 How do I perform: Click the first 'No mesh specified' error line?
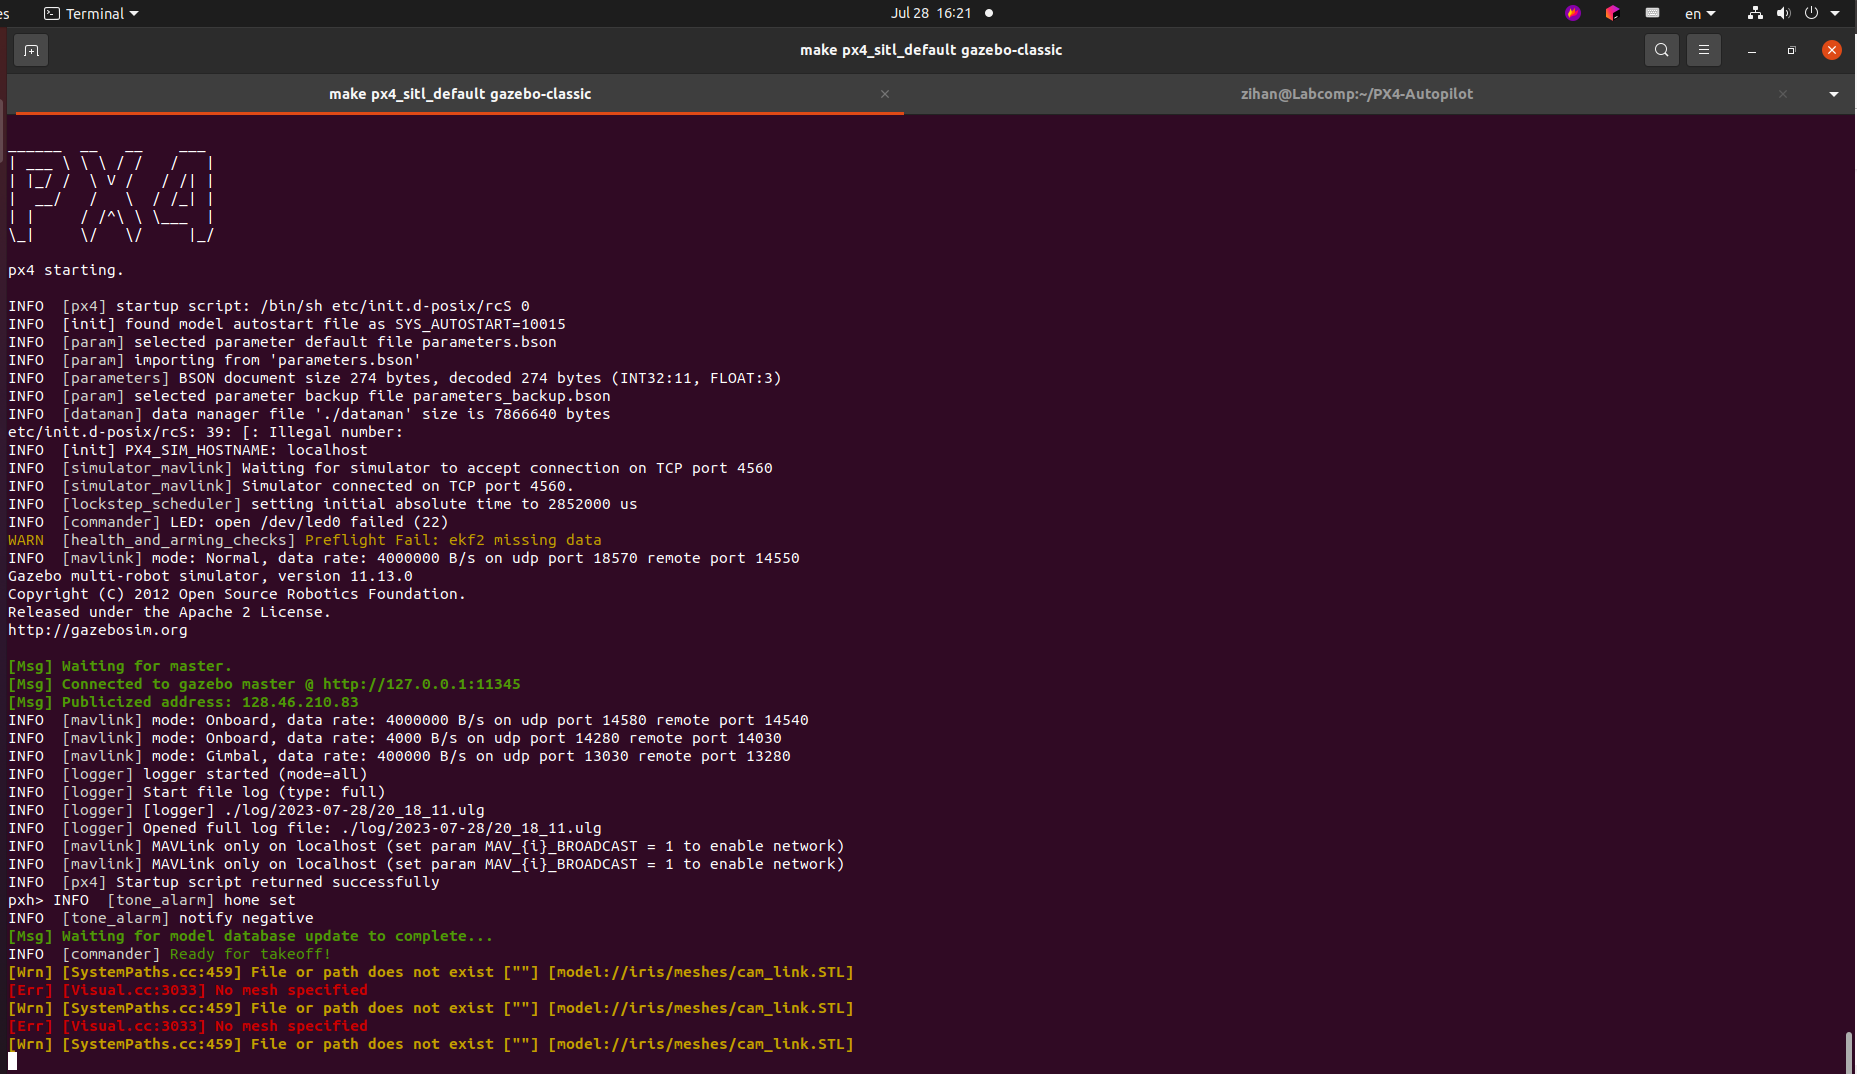(188, 990)
